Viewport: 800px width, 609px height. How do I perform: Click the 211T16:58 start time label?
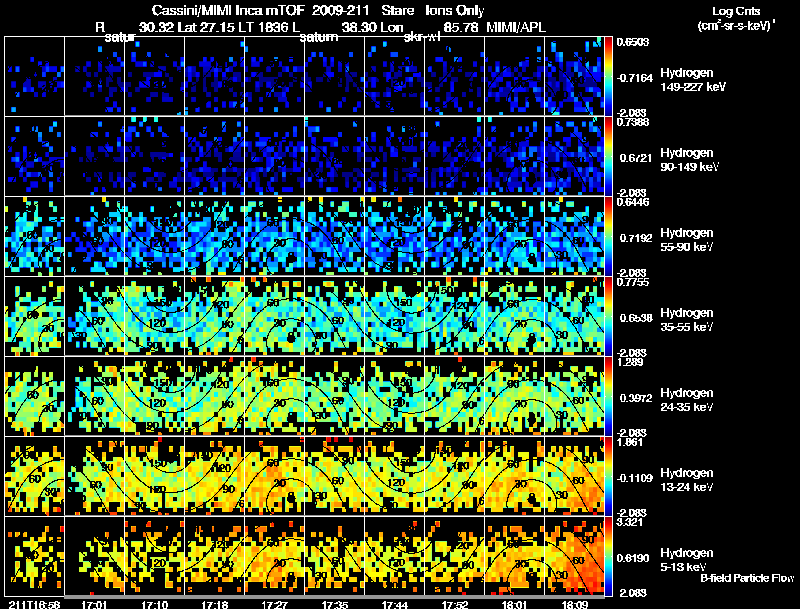[34, 603]
